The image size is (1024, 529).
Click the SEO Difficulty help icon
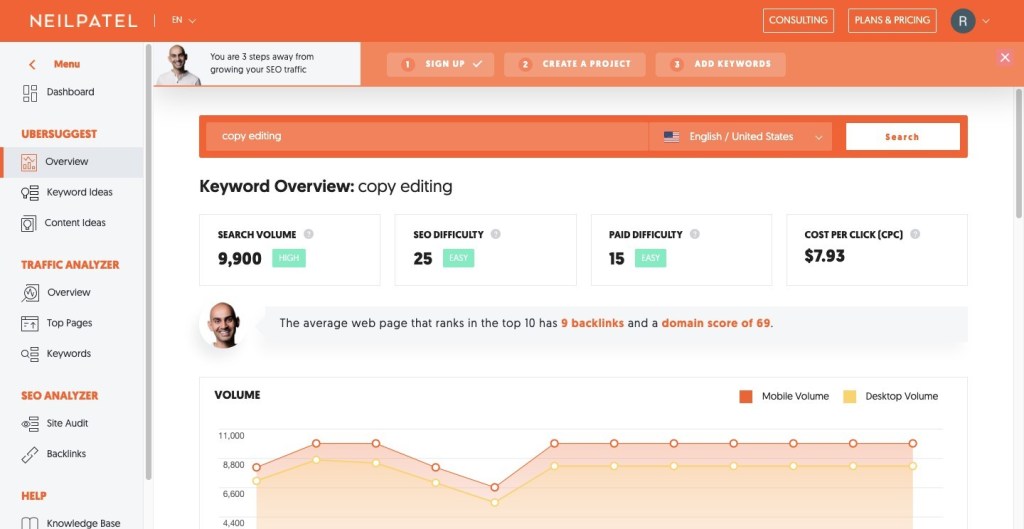[496, 234]
